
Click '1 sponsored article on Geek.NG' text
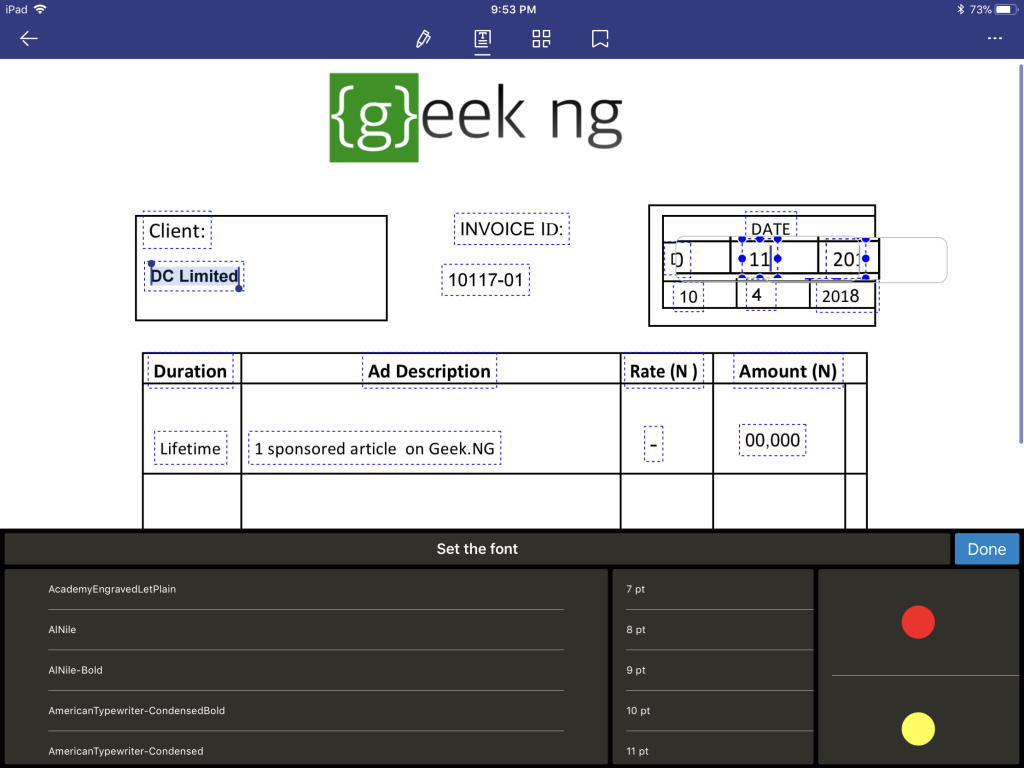pos(374,448)
